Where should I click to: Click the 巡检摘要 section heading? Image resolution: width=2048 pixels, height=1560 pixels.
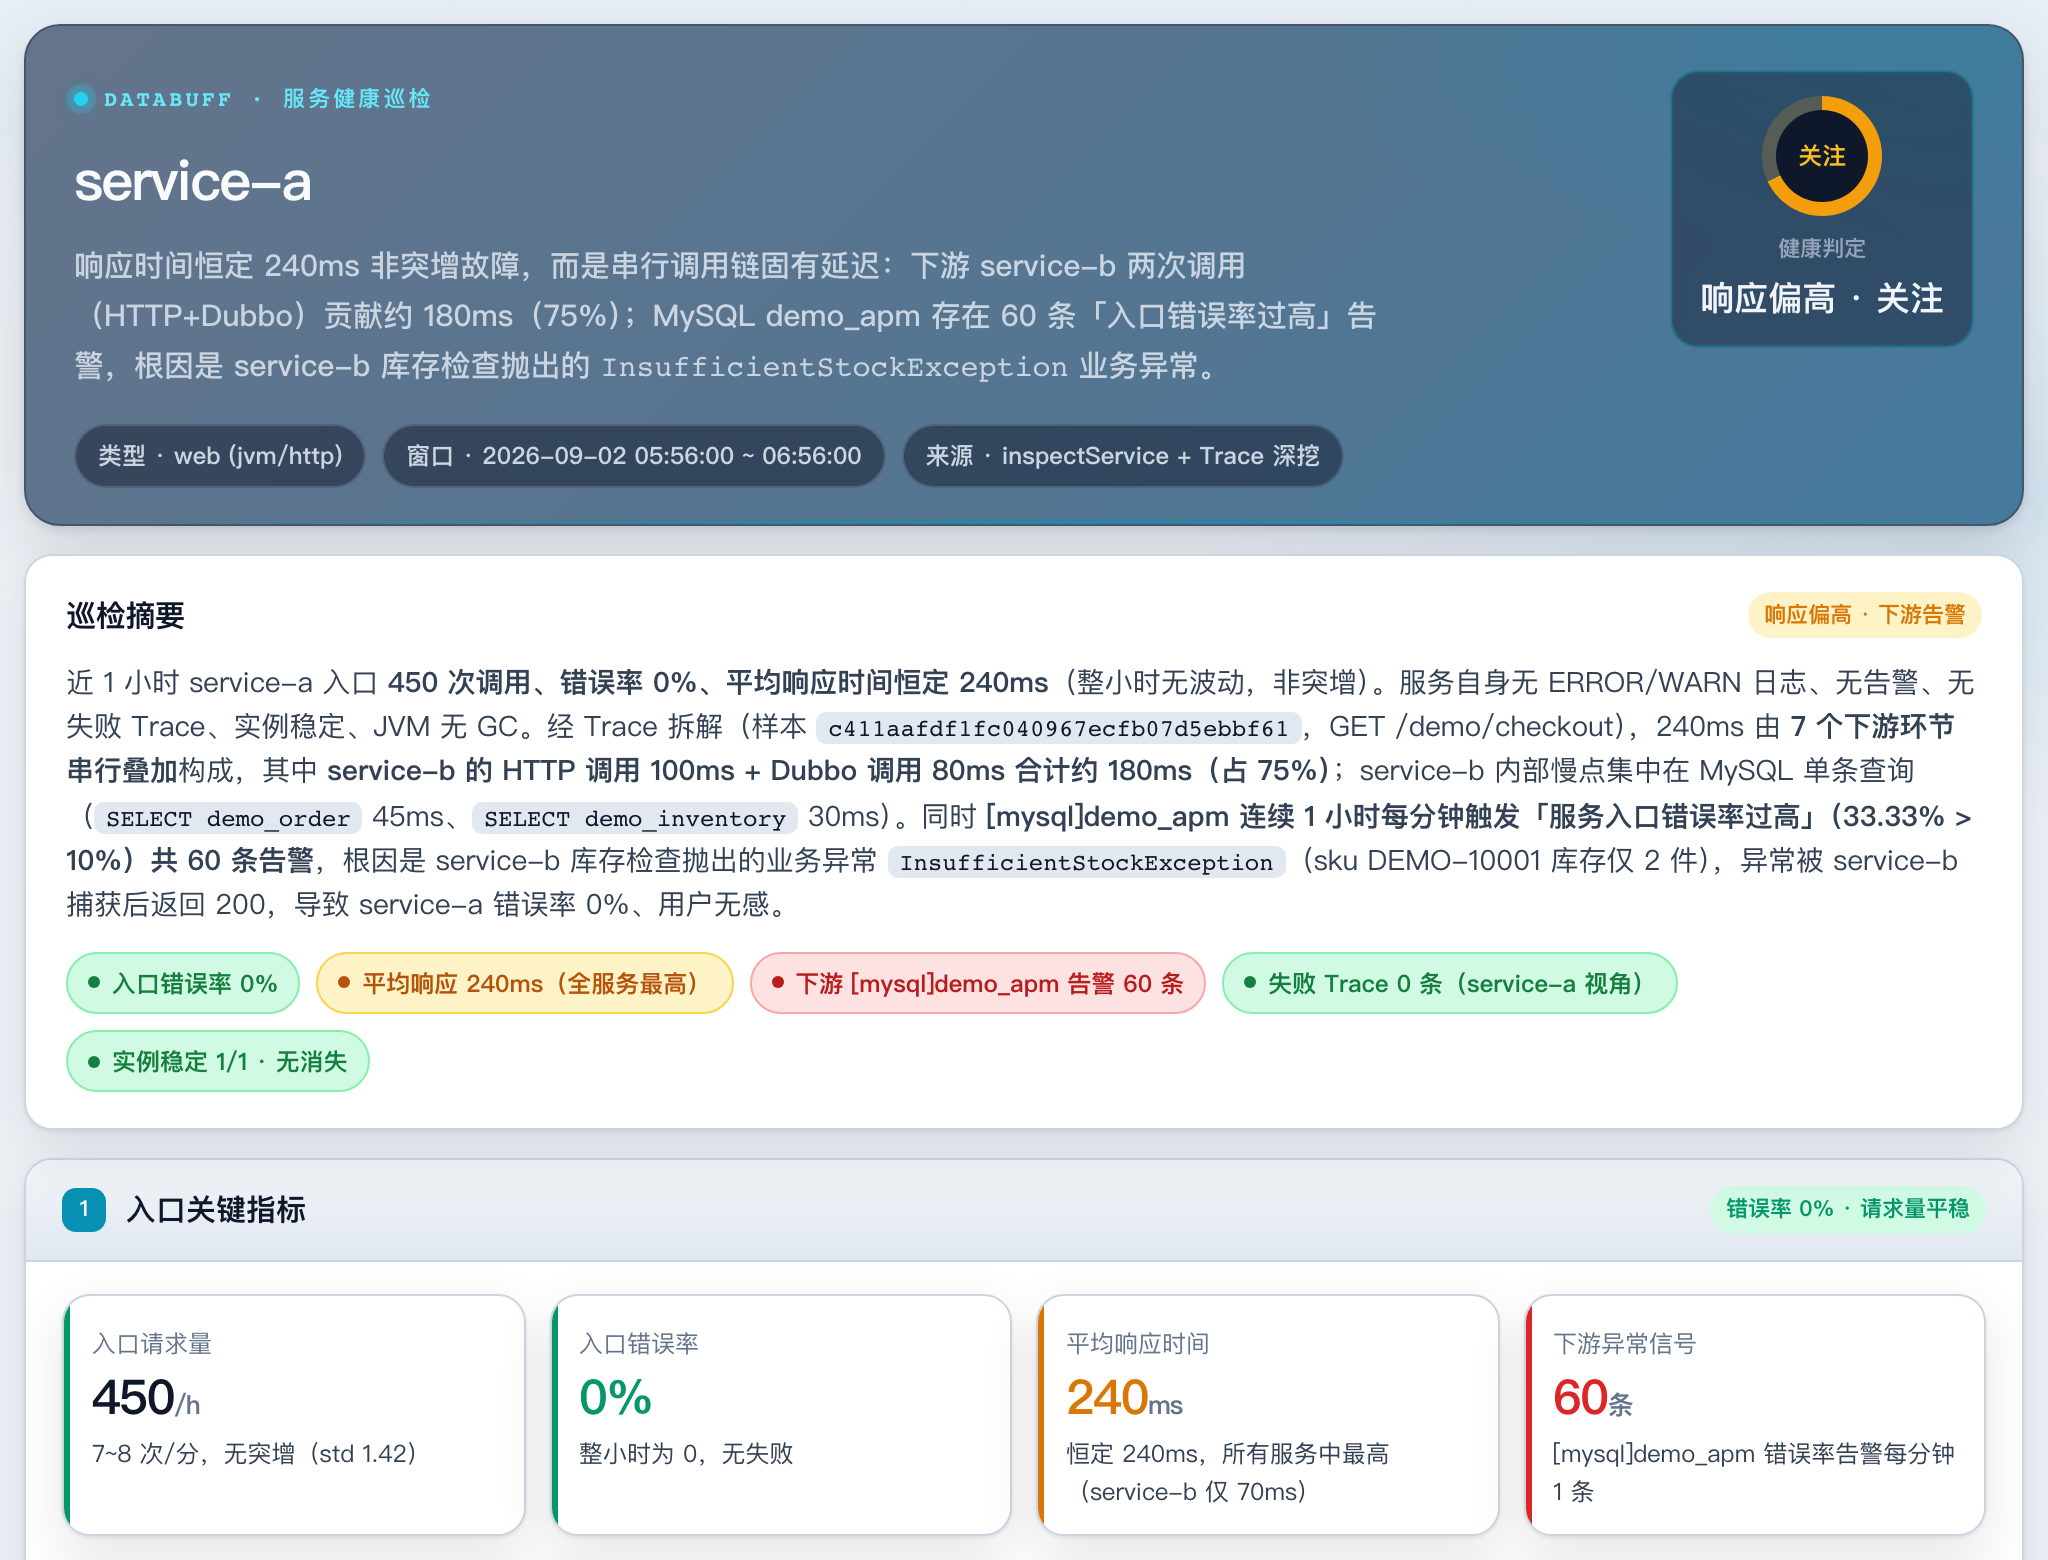coord(126,615)
